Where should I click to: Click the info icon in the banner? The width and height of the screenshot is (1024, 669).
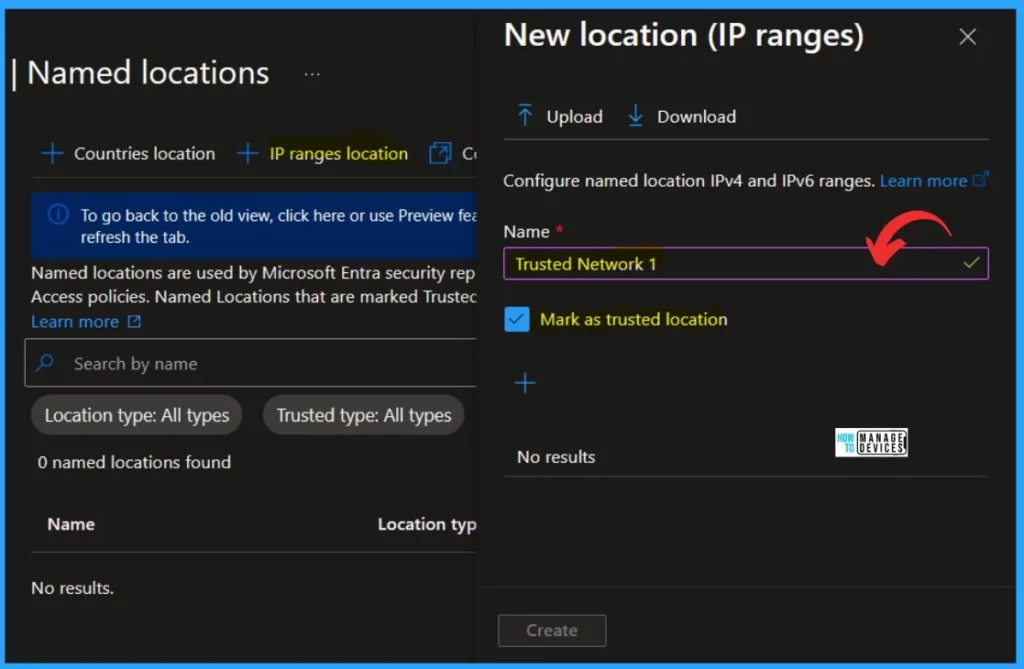[x=58, y=214]
